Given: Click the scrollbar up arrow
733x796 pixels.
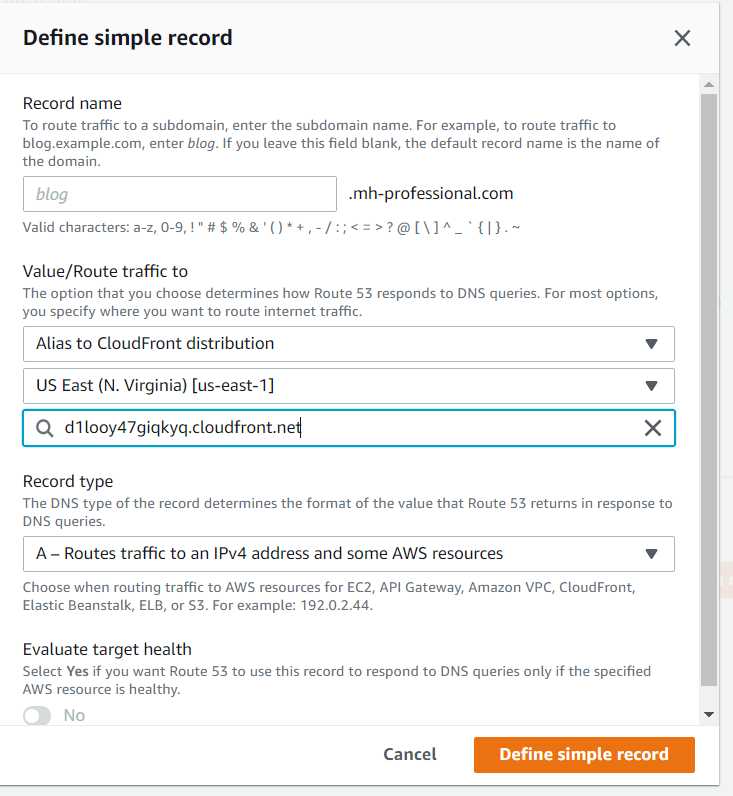Looking at the screenshot, I should pyautogui.click(x=709, y=85).
